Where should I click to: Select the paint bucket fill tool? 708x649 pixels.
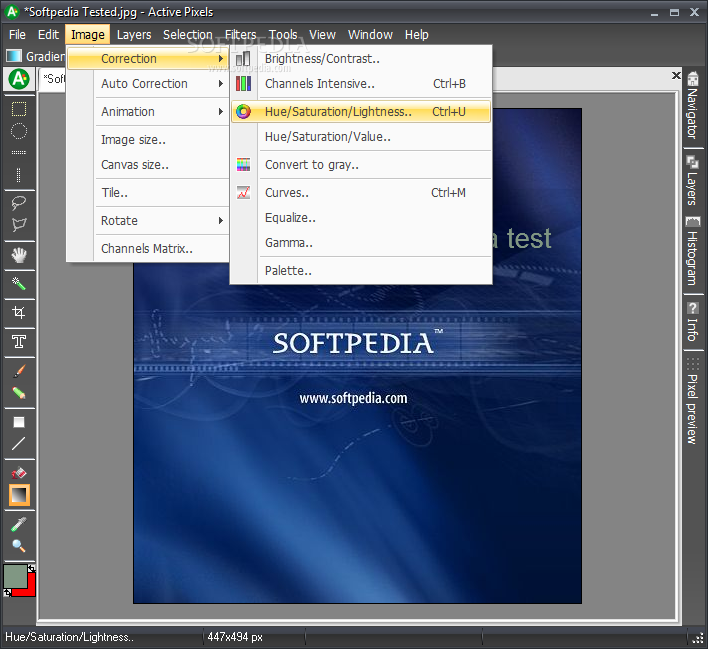[19, 473]
